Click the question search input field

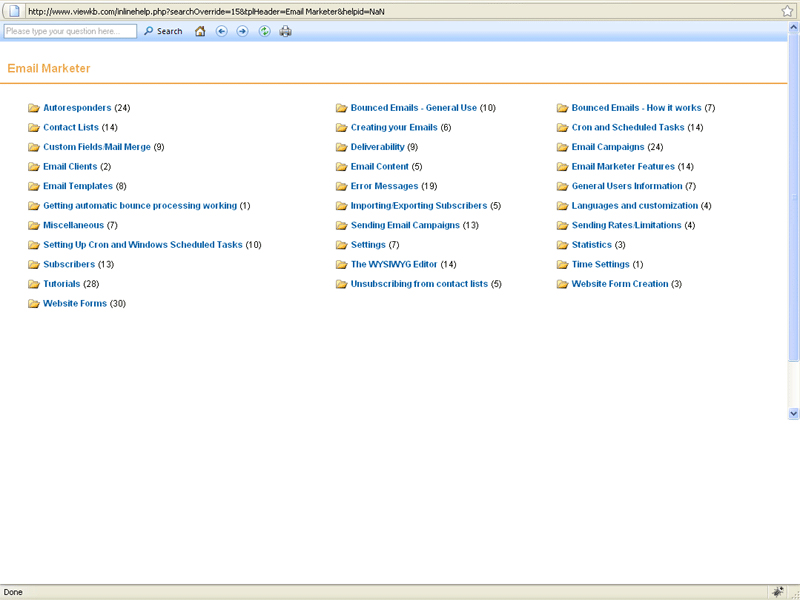(x=70, y=31)
